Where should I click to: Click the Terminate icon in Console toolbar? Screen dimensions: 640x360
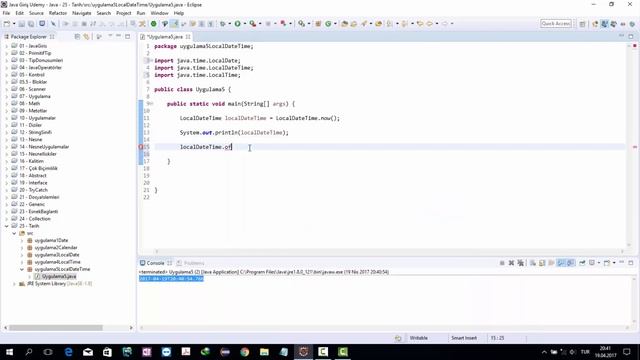point(502,263)
